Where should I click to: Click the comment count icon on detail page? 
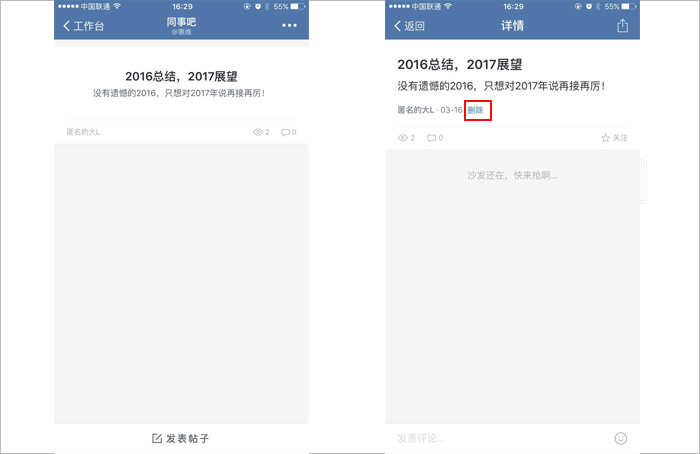[x=431, y=138]
